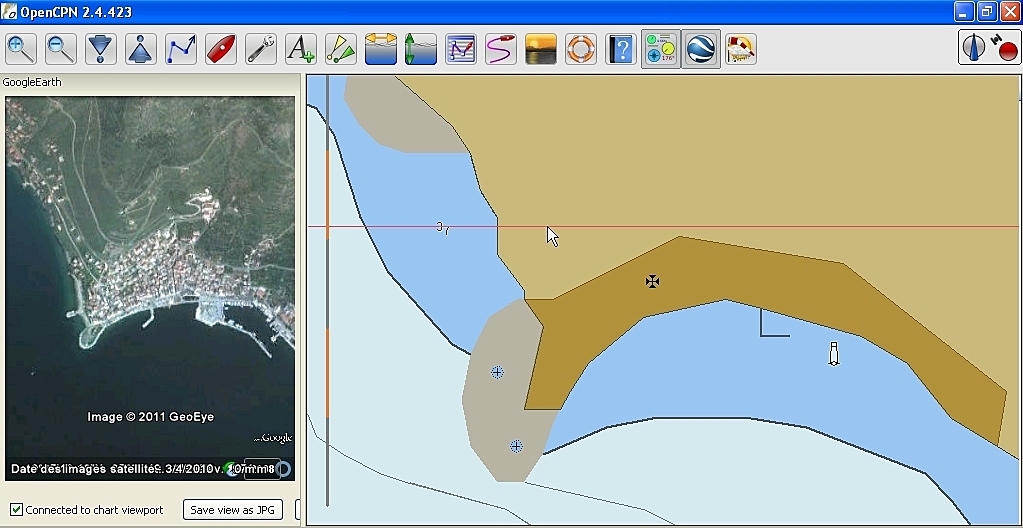Select the Create Route tool

181,49
